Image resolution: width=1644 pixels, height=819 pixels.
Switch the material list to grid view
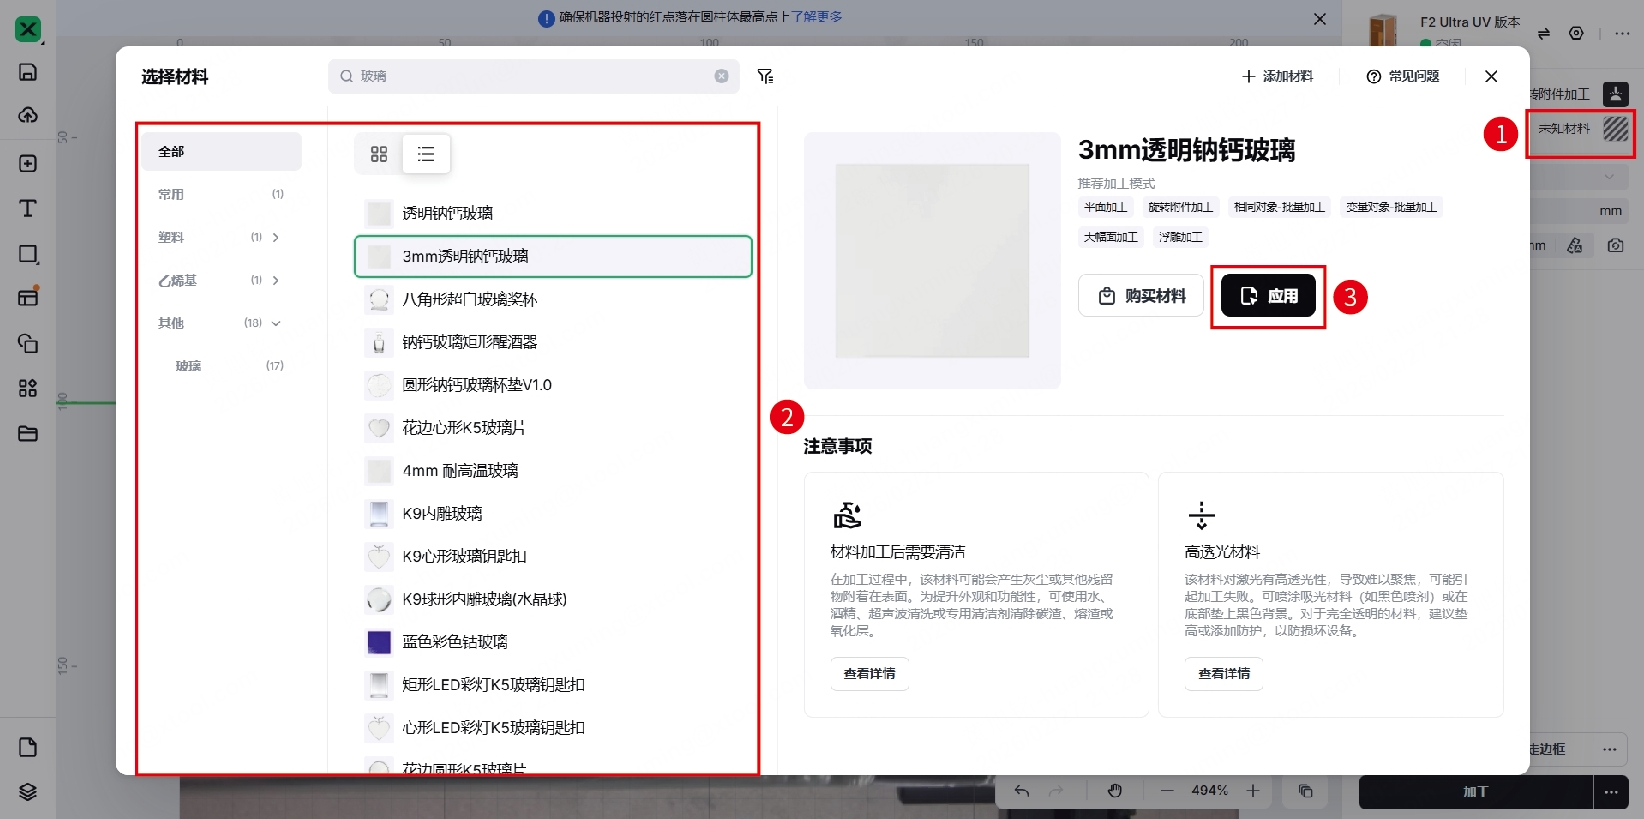379,154
